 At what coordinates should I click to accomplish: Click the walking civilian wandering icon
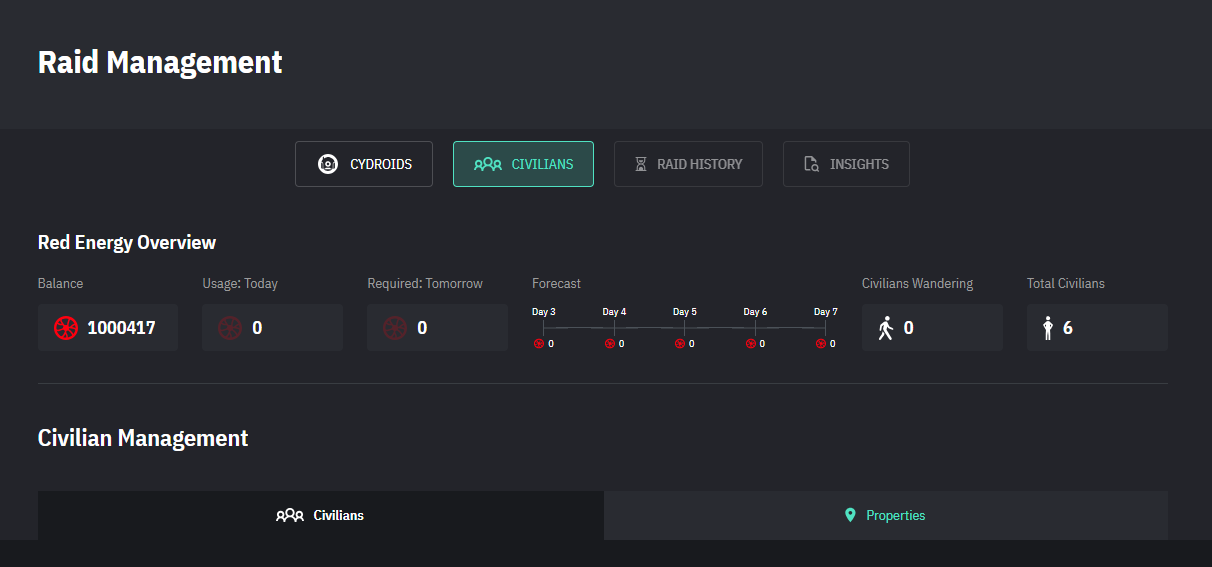pos(885,328)
